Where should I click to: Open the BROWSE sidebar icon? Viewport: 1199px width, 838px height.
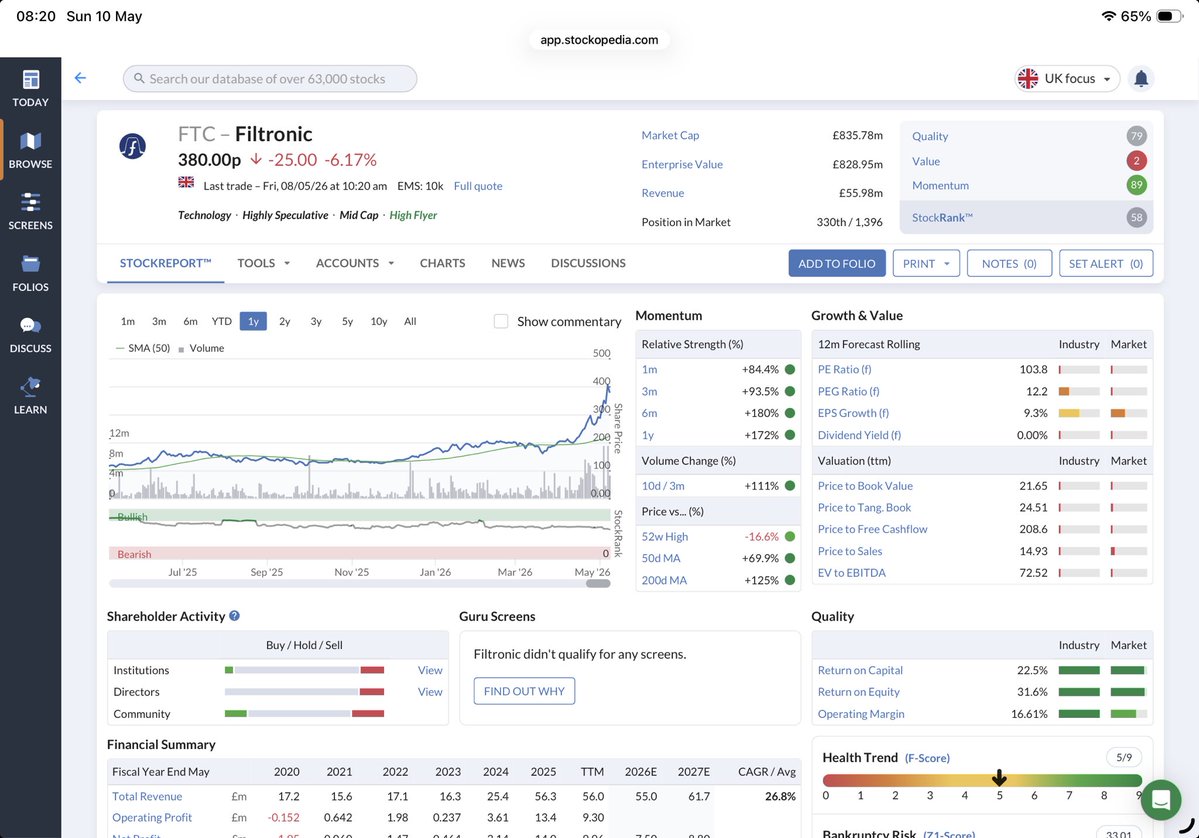click(31, 150)
